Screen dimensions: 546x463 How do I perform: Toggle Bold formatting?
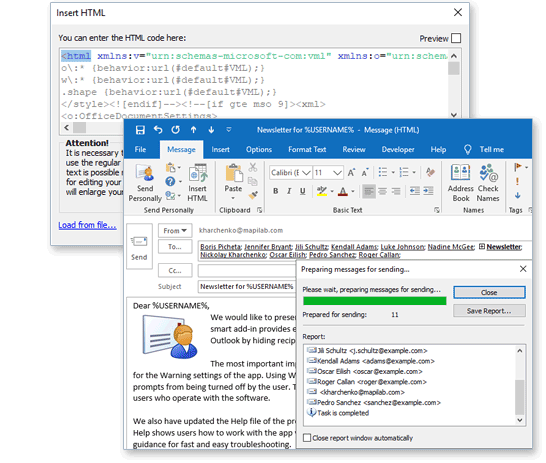click(x=276, y=191)
